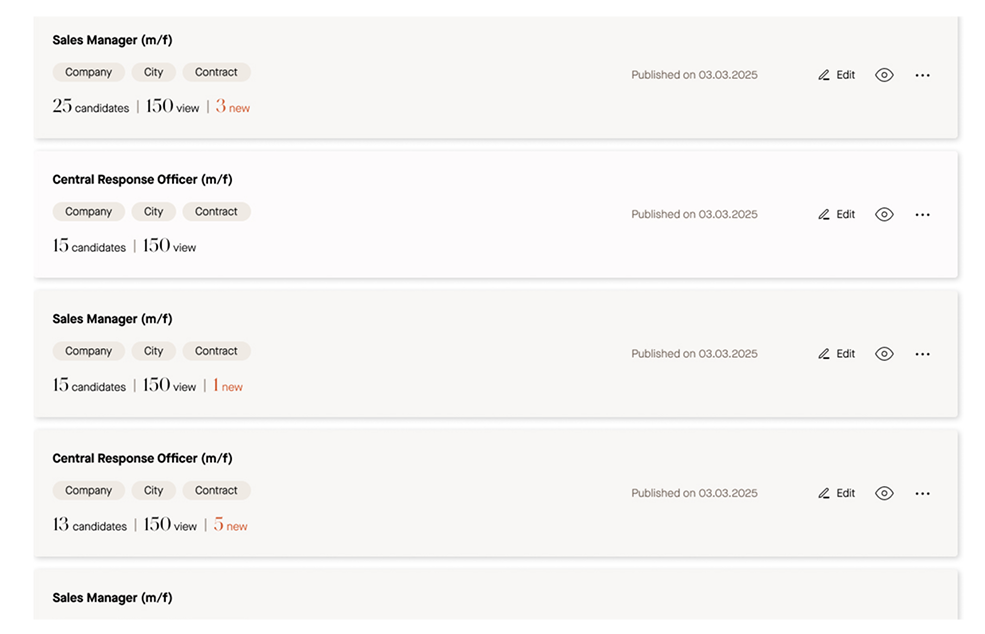
Task: Open the eye preview icon on Central Response Officer
Action: pyautogui.click(x=884, y=213)
